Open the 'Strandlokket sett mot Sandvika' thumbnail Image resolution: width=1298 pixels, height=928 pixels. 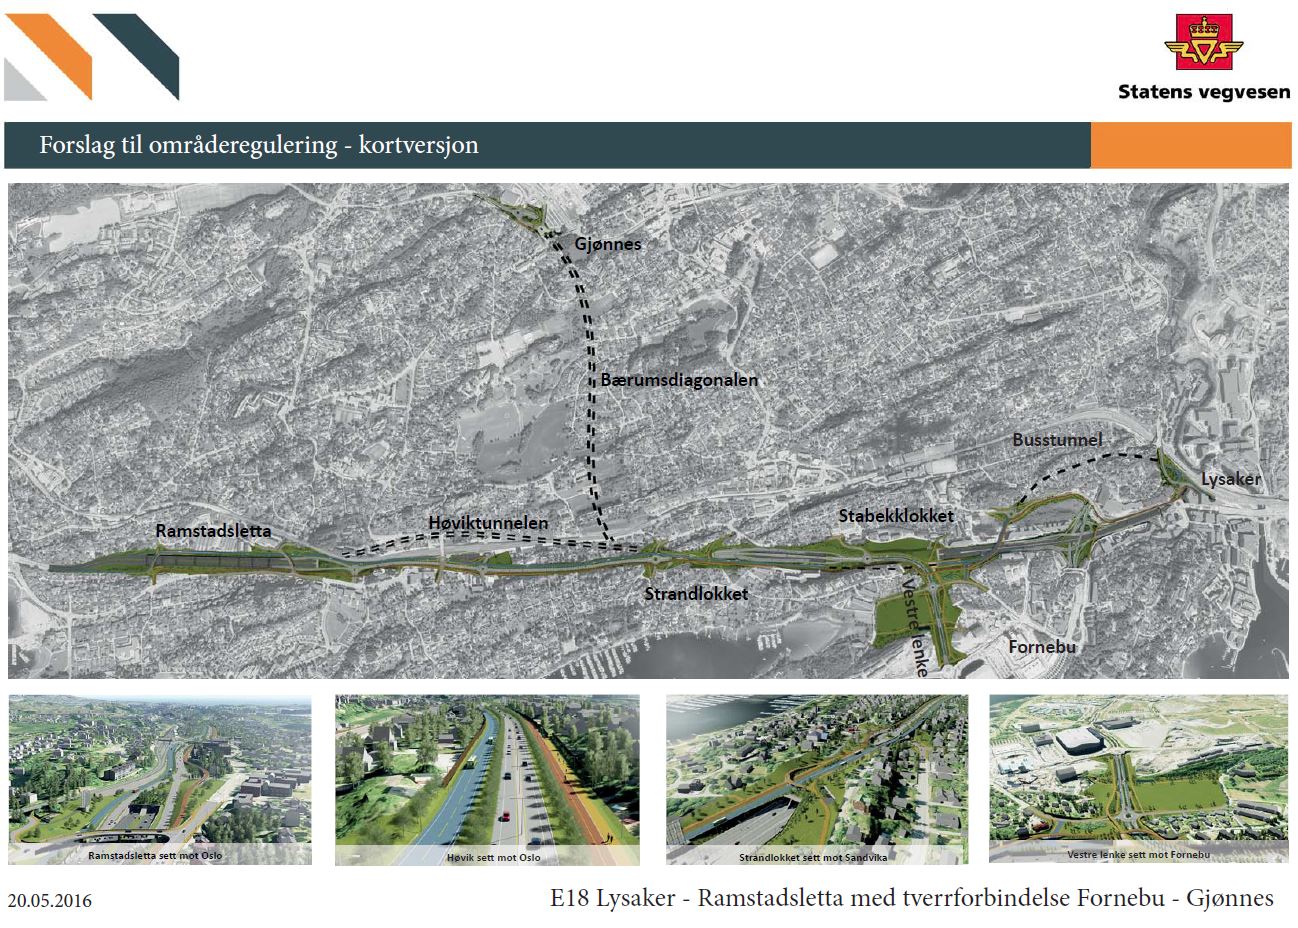817,780
